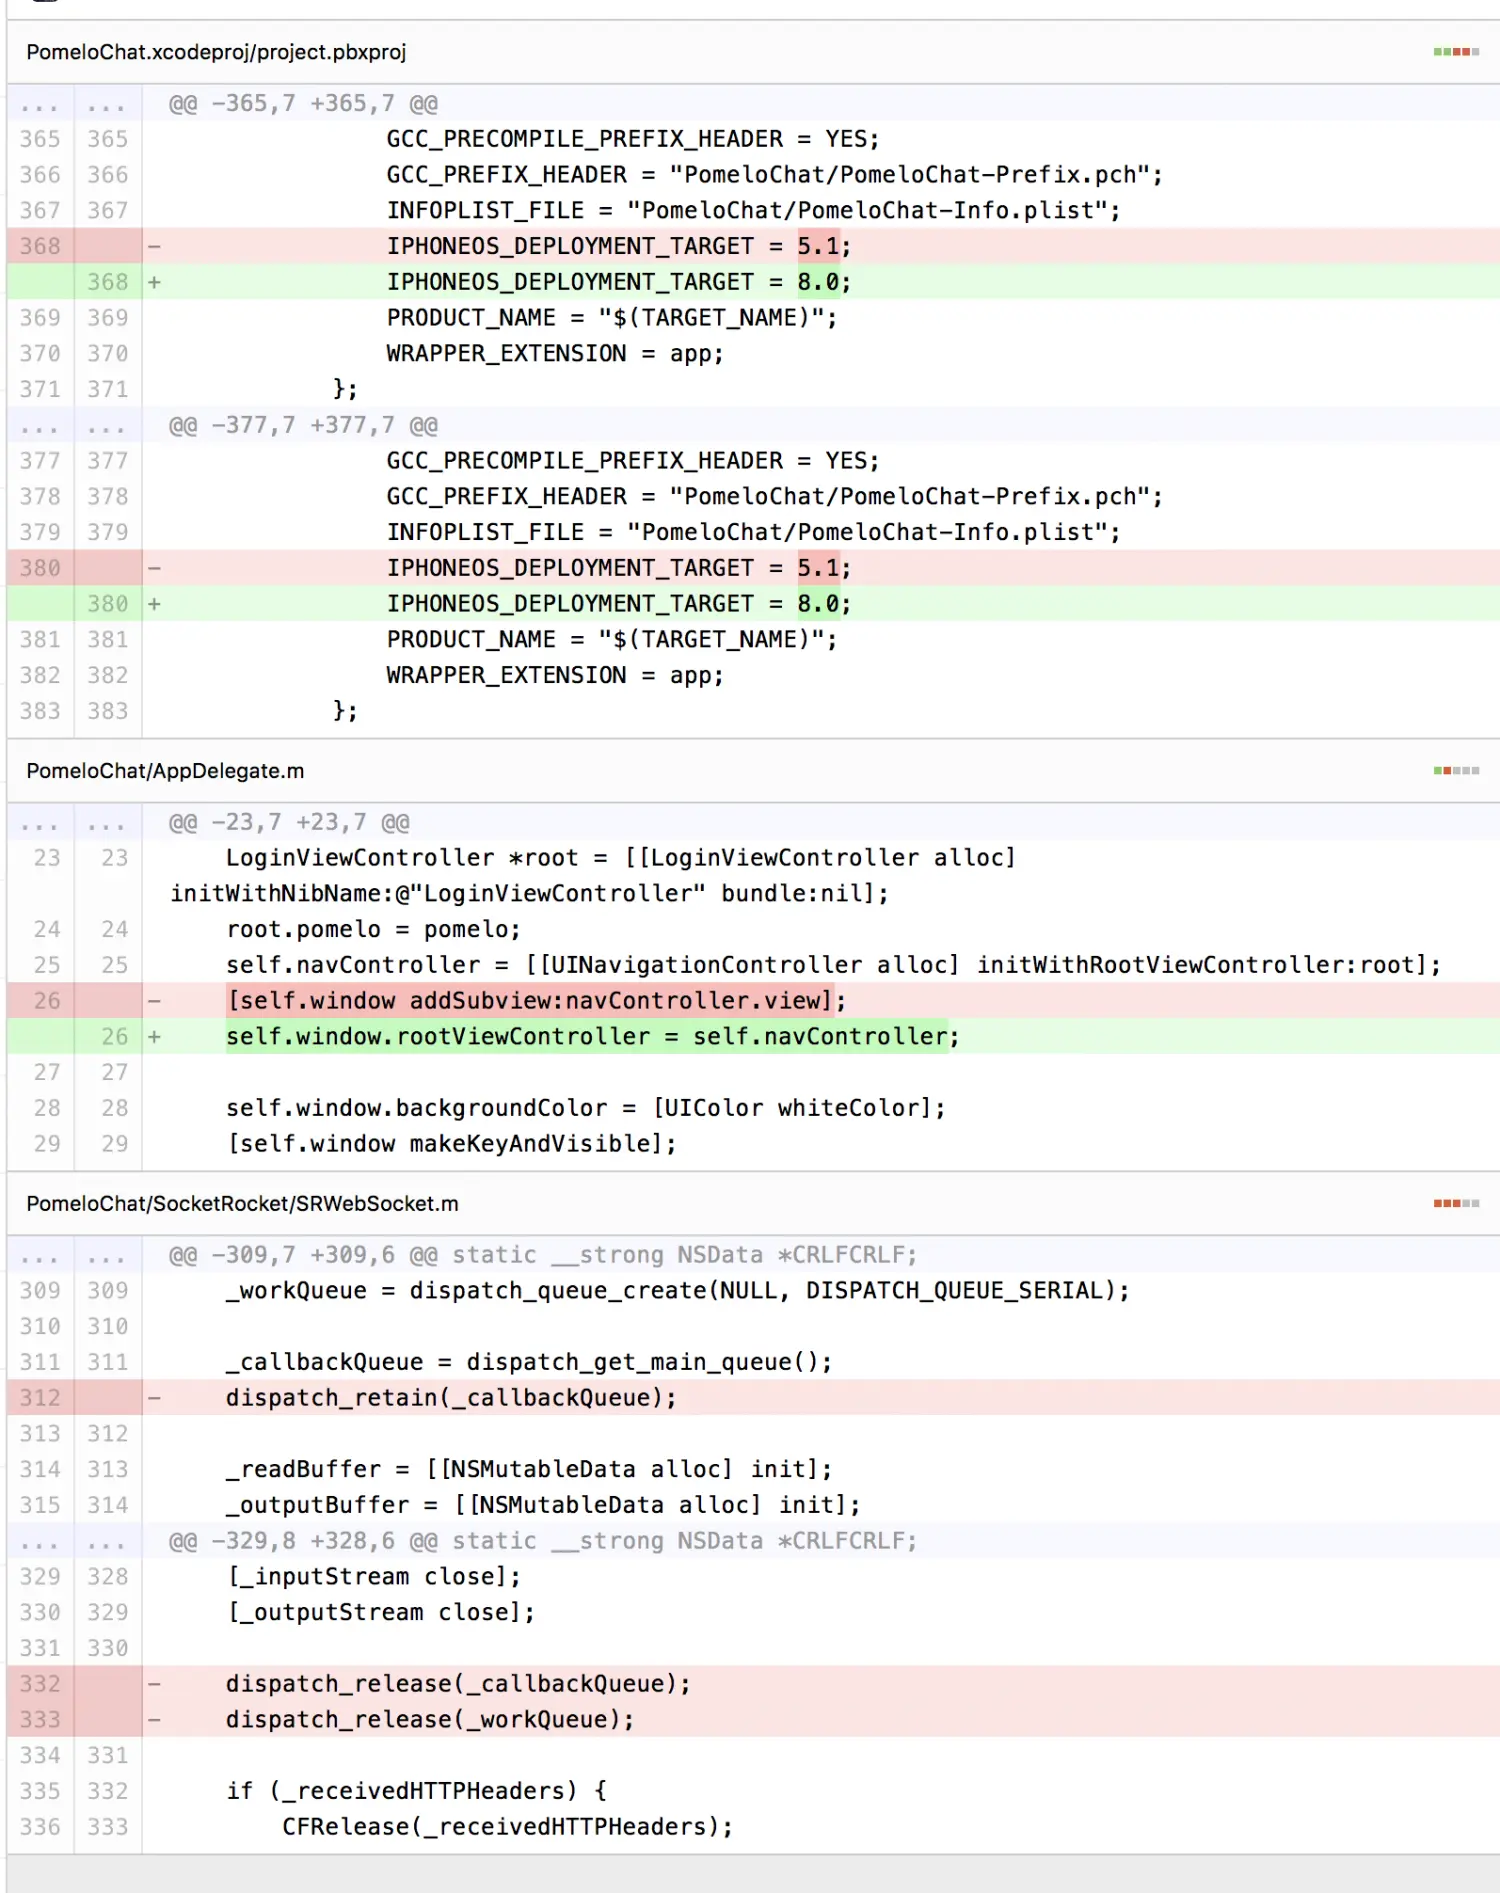1500x1893 pixels.
Task: Select added line 368 deployment target 8.0
Action: point(753,282)
